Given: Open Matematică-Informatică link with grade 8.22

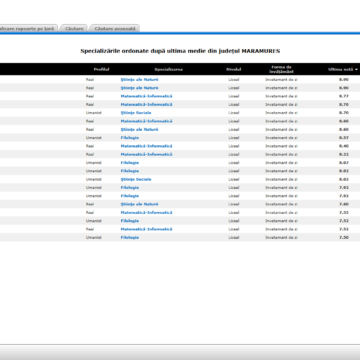Looking at the screenshot, I should [146, 154].
